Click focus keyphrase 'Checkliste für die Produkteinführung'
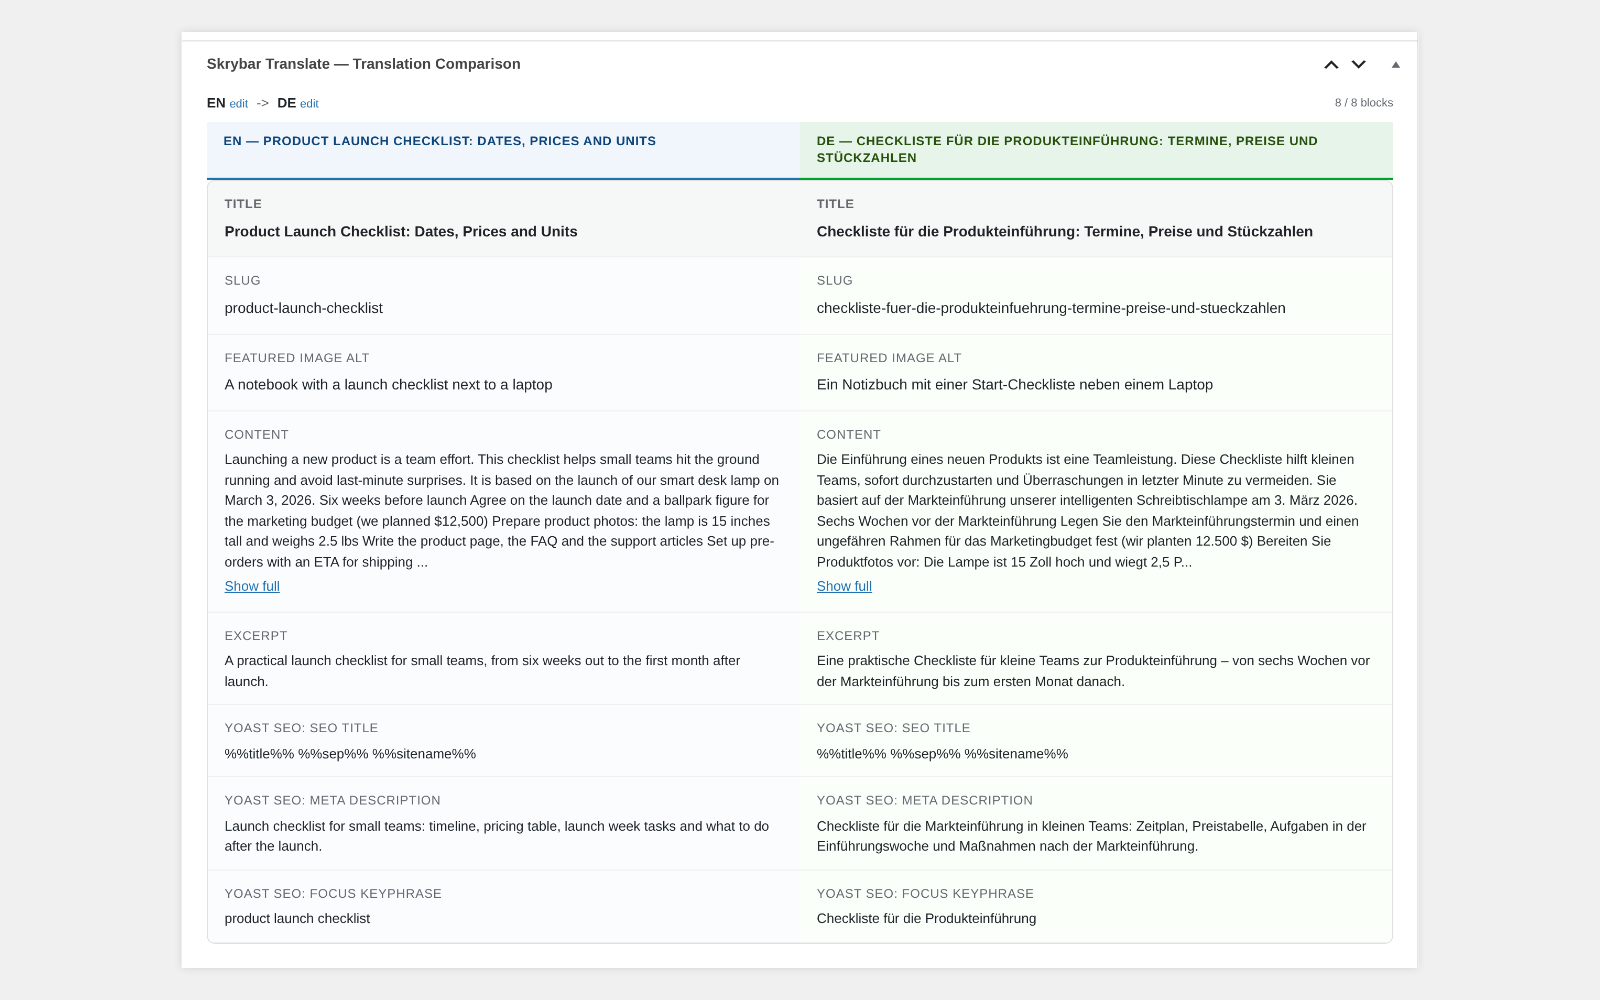 [926, 918]
